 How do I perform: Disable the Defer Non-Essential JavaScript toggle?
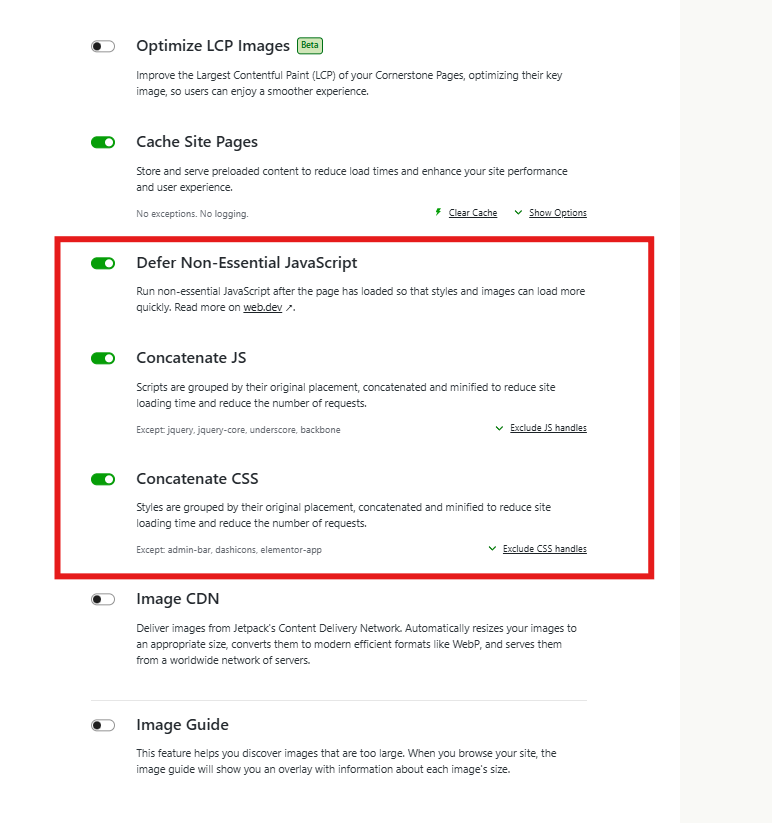(103, 263)
